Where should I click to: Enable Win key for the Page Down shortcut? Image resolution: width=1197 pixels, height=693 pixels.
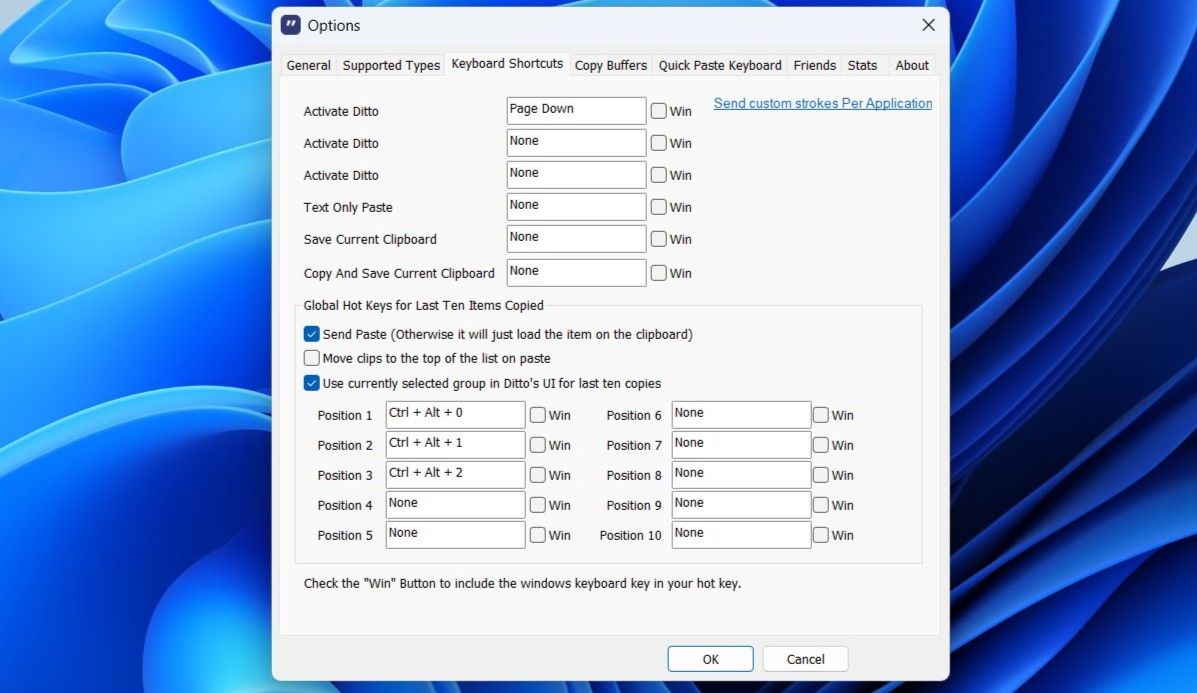pos(658,110)
